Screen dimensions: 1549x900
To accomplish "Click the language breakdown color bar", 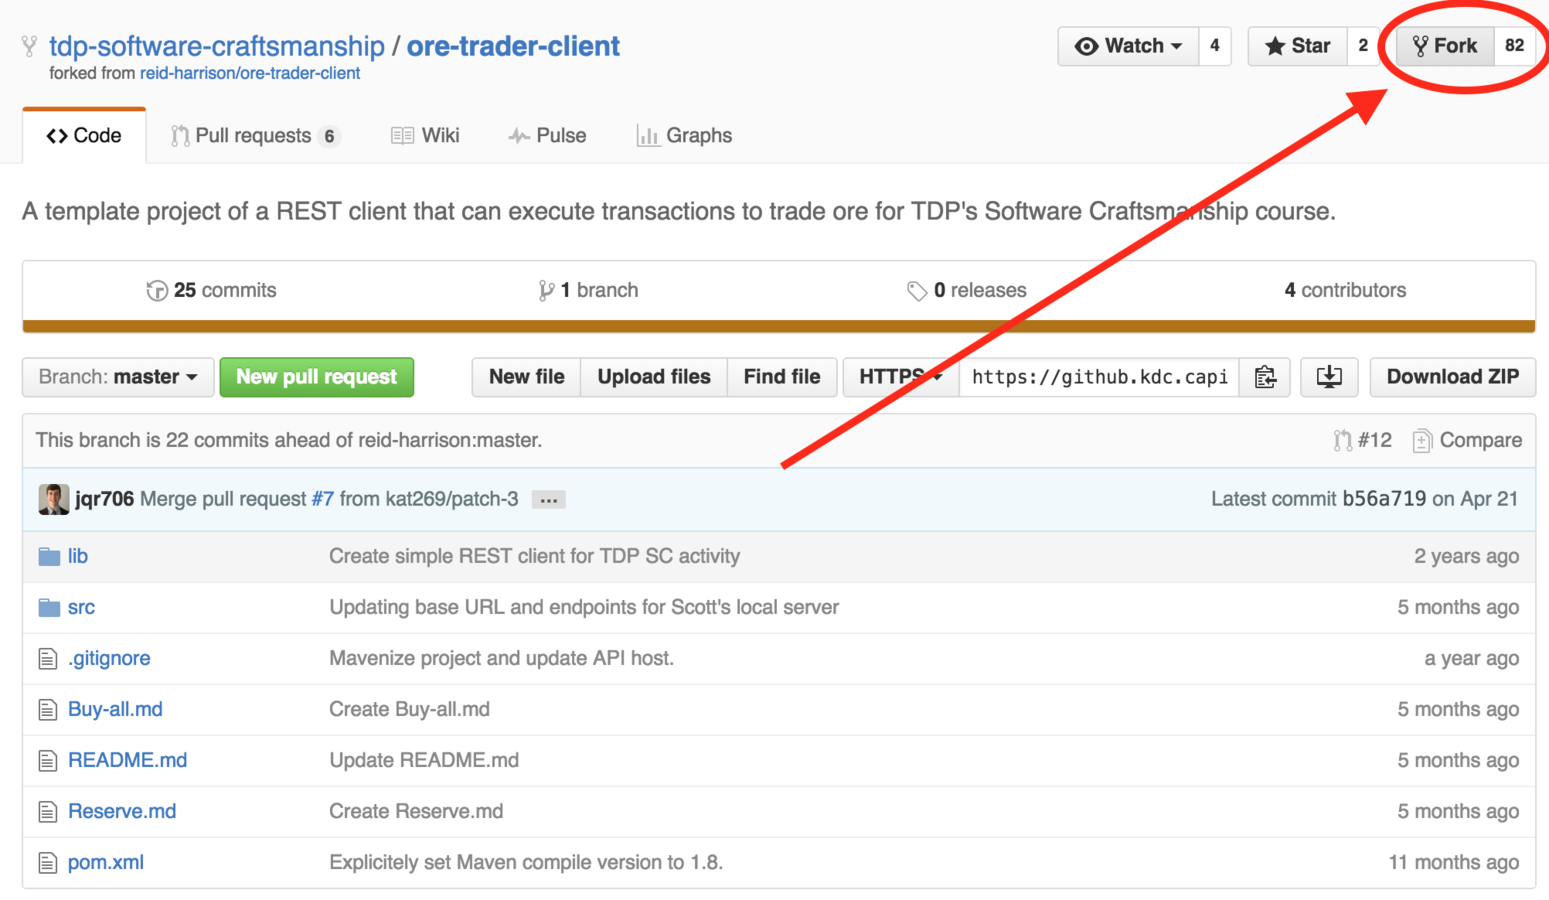I will [779, 326].
